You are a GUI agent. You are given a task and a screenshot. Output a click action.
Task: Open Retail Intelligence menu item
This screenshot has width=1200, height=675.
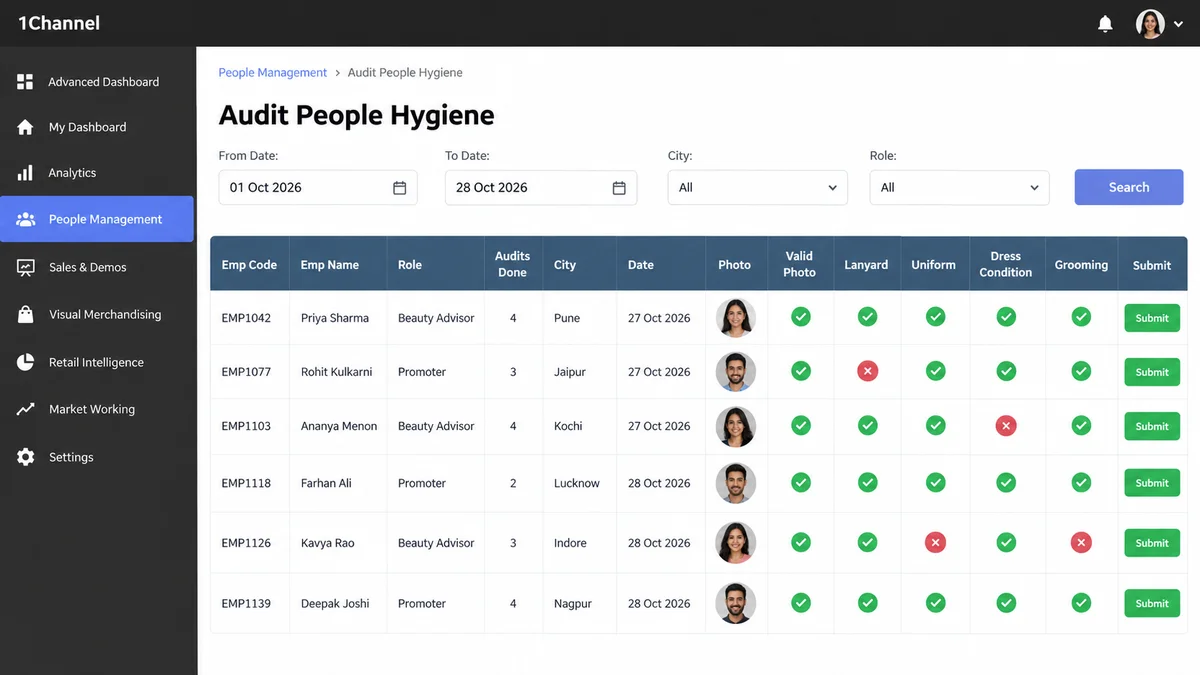coord(97,362)
